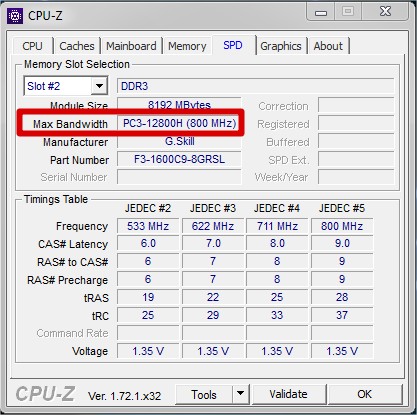Click the JEDEC #4 column header

[277, 208]
